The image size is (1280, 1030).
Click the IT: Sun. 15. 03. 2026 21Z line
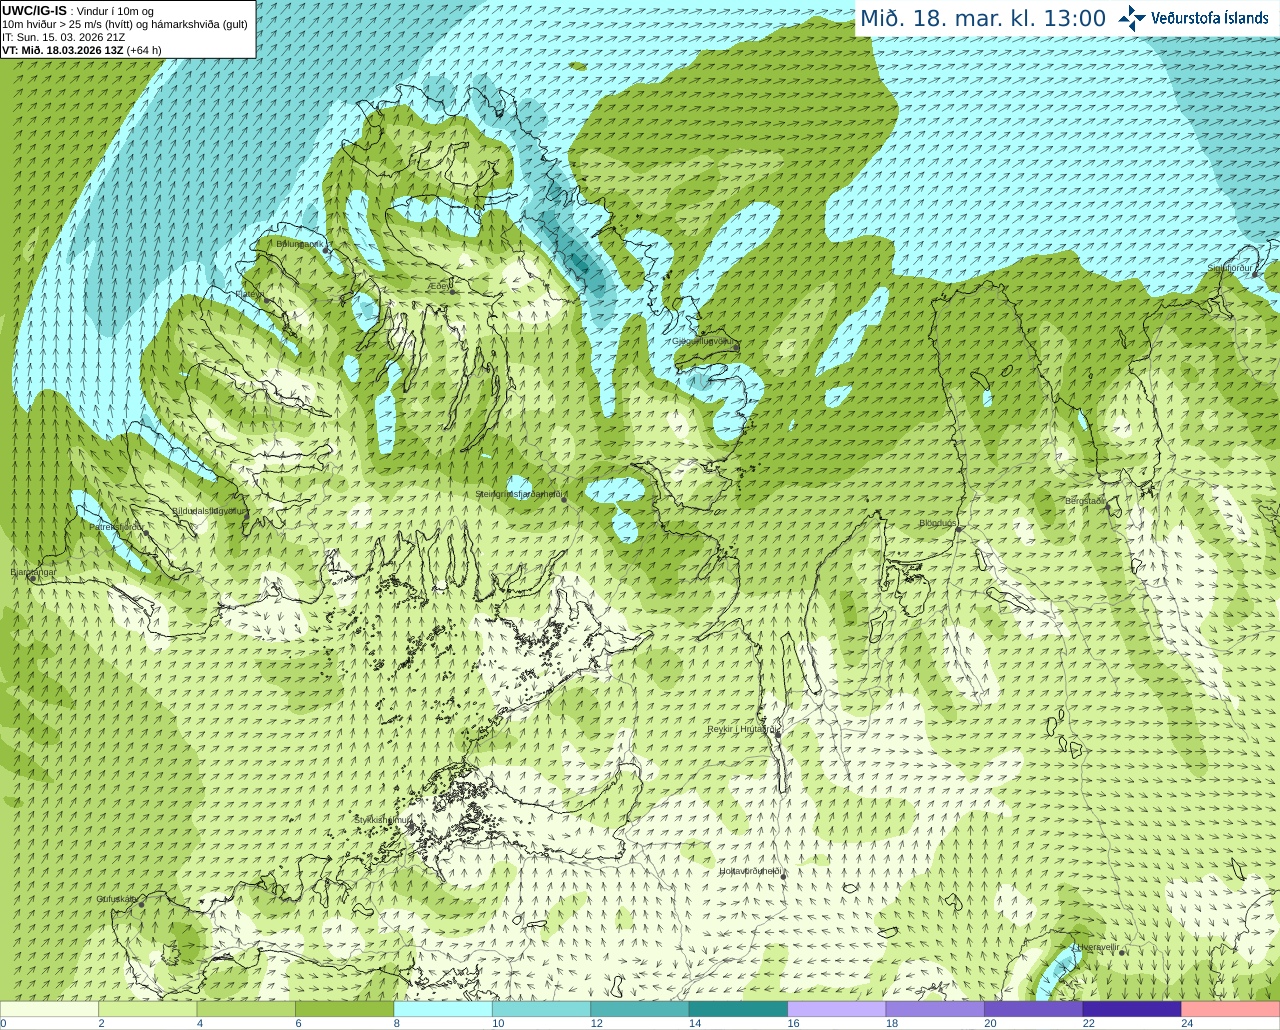coord(63,37)
